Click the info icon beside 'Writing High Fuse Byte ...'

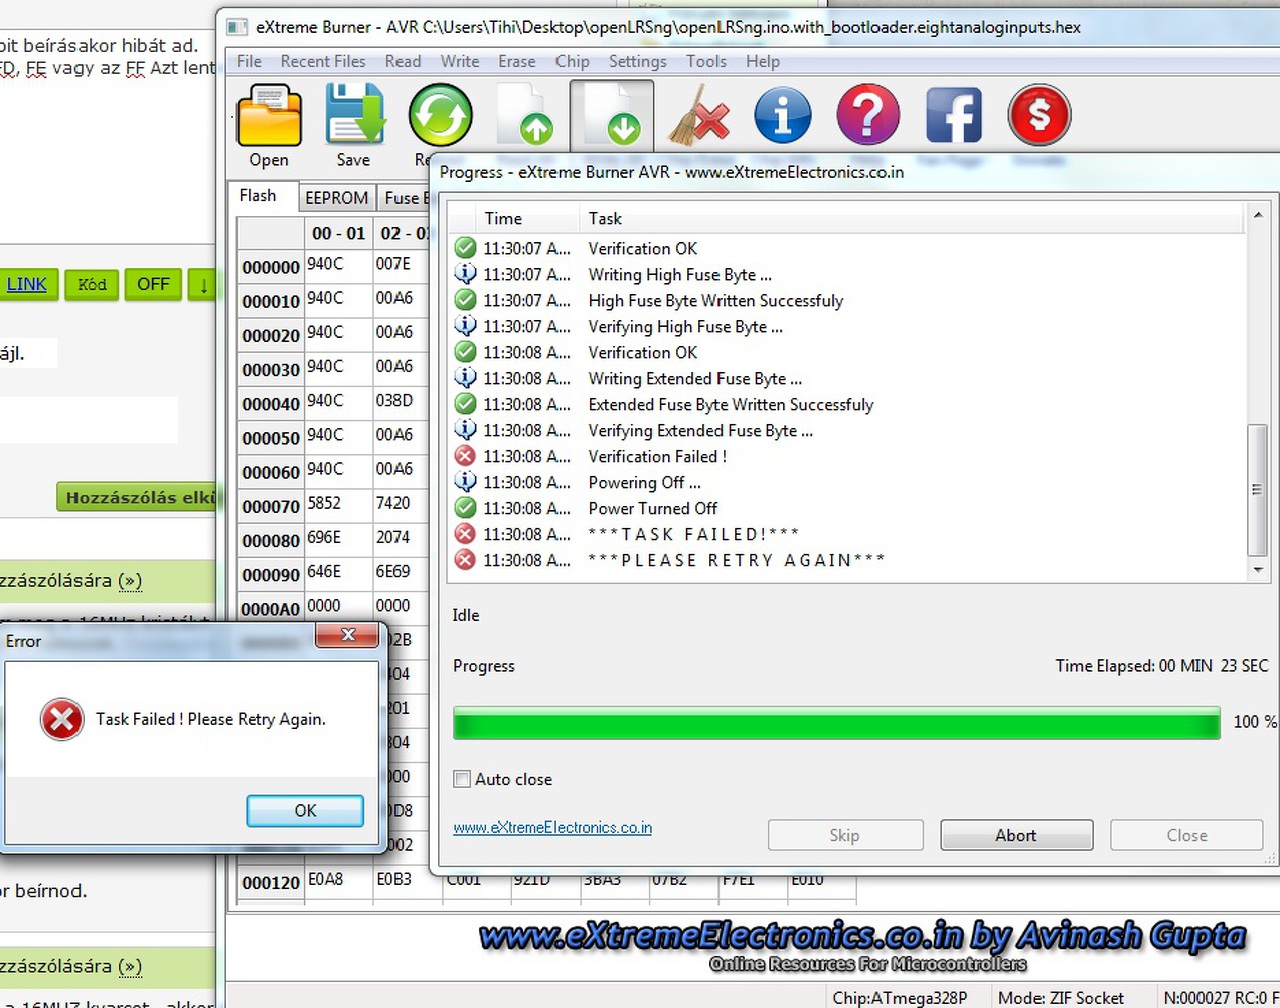pos(465,274)
